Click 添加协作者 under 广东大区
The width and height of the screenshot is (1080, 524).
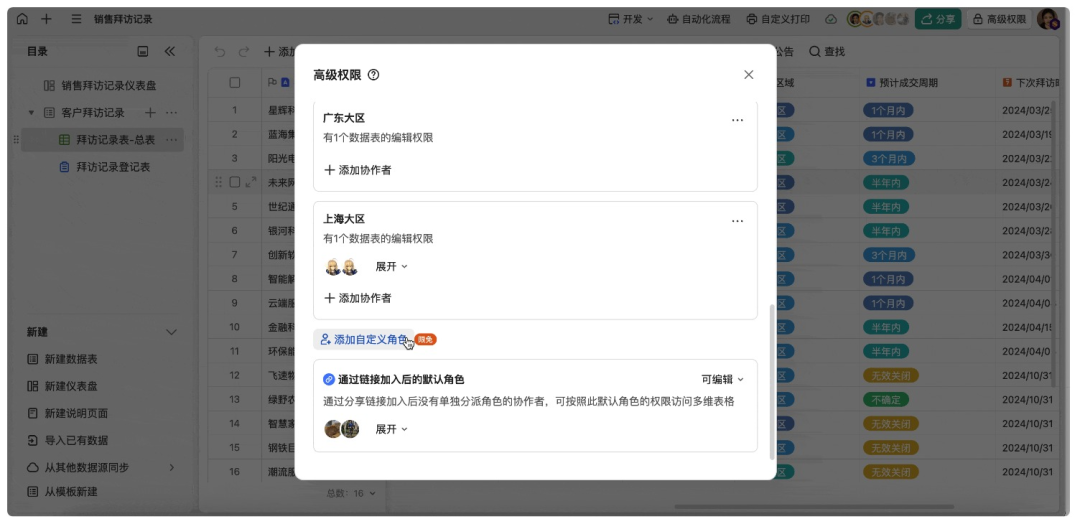(357, 170)
